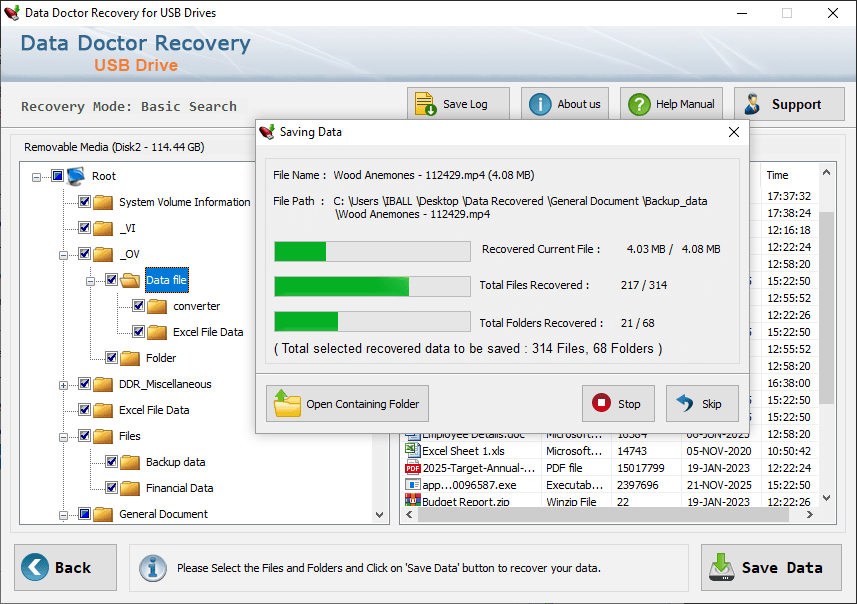Click the DDR_Miscellaneous folder icon
The image size is (857, 604).
[x=103, y=384]
